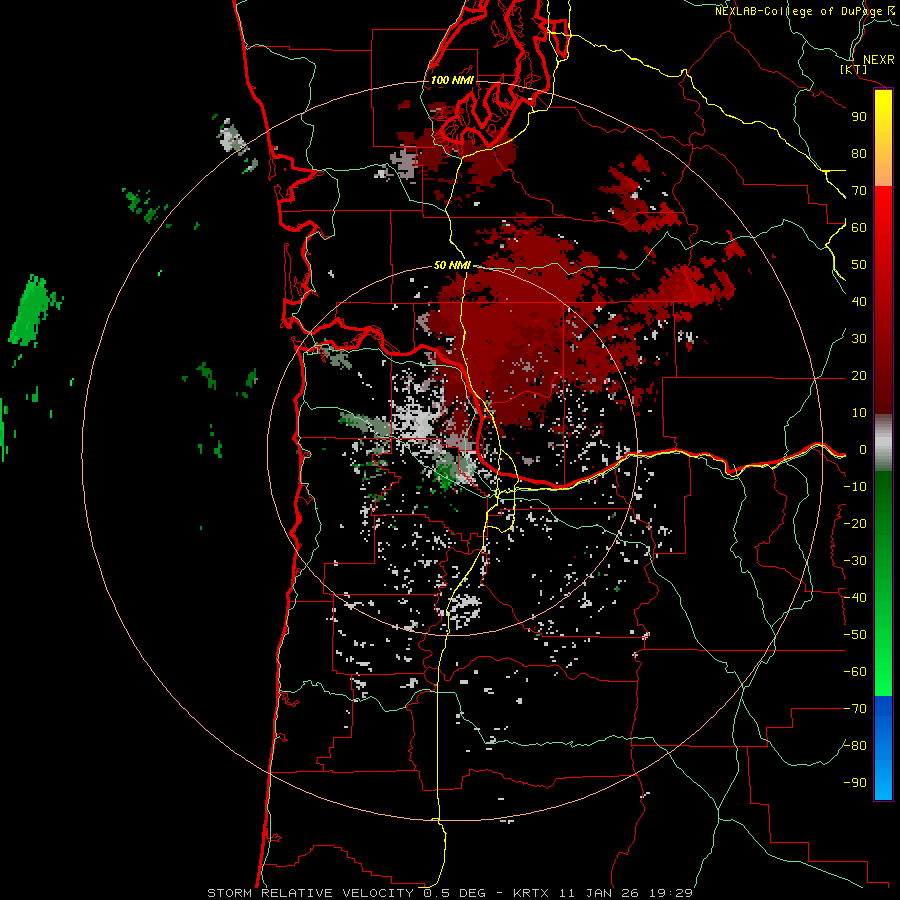900x900 pixels.
Task: Click the -90 value on velocity scale
Action: [855, 783]
